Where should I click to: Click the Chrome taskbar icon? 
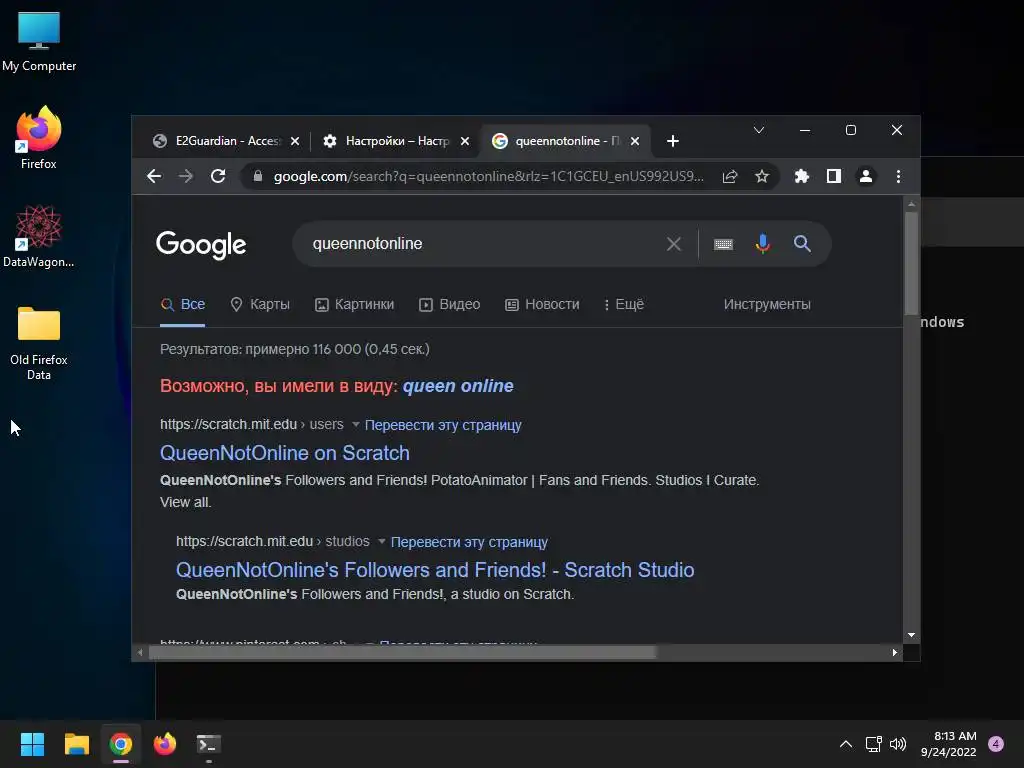tap(120, 744)
